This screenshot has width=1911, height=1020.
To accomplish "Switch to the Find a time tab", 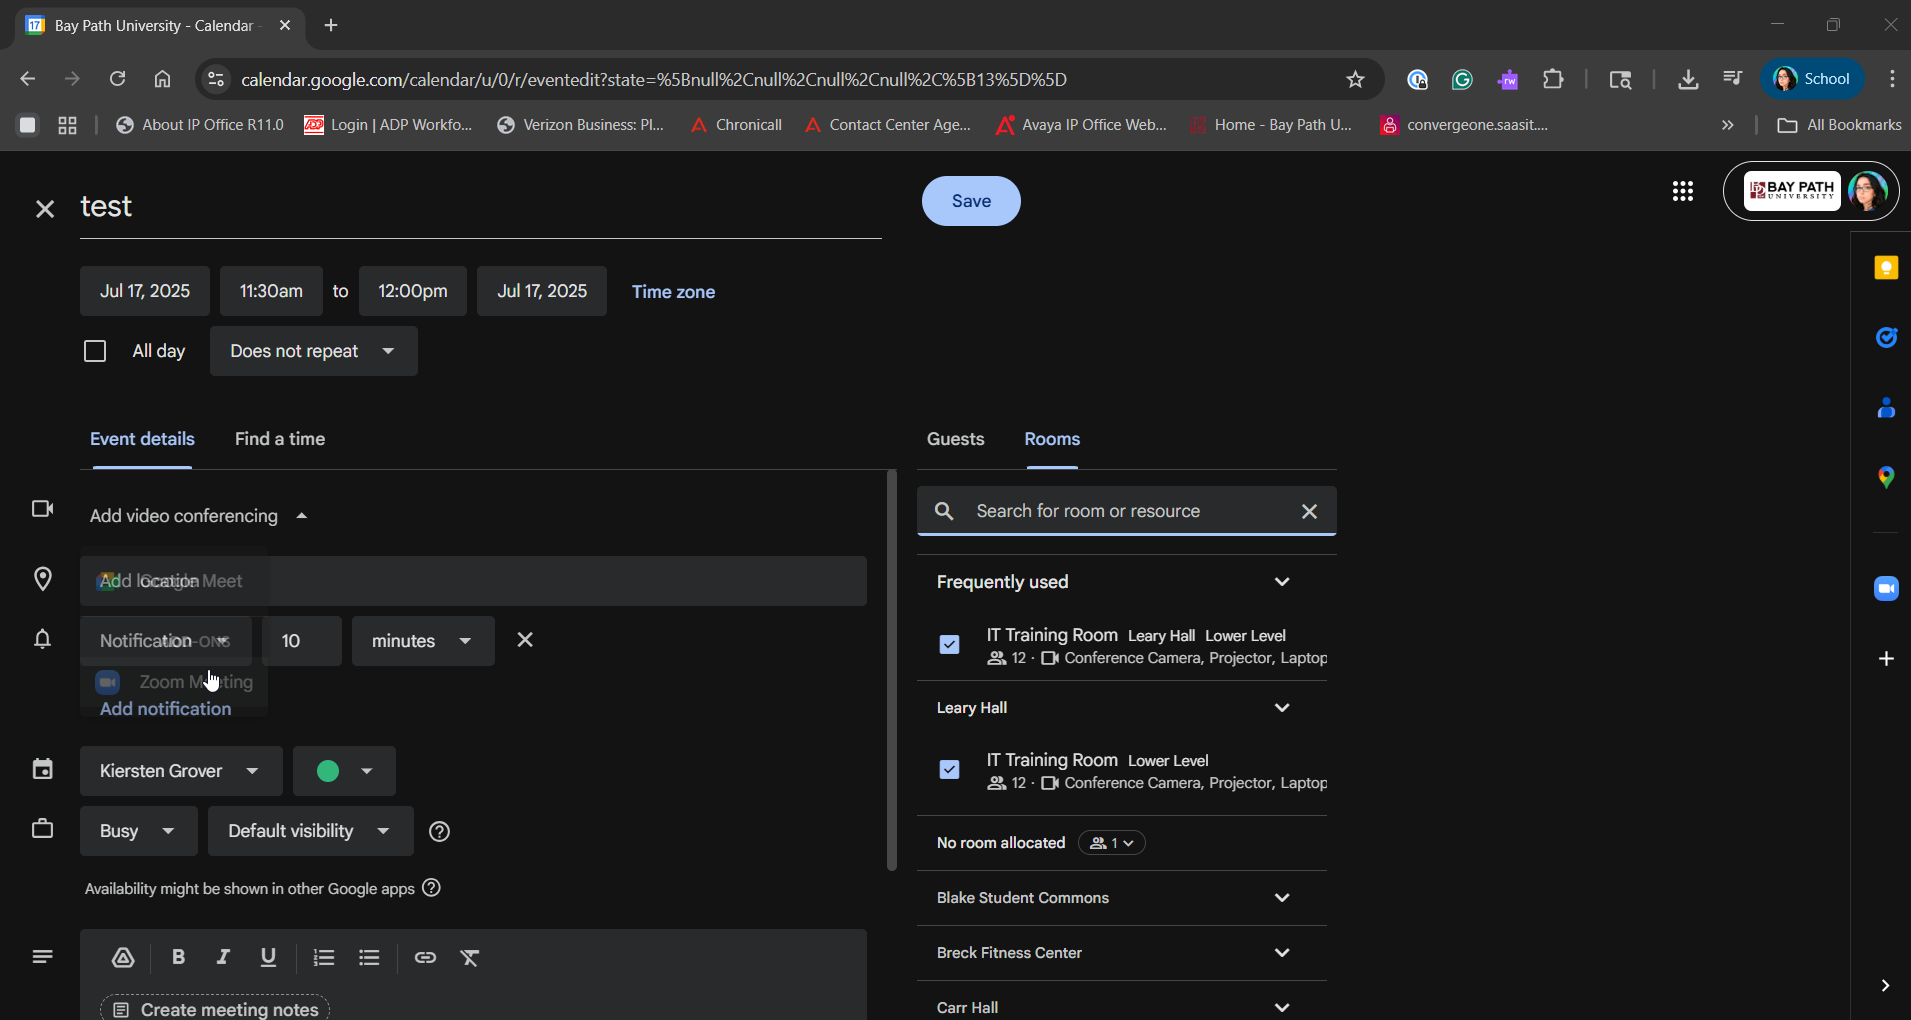I will coord(280,439).
